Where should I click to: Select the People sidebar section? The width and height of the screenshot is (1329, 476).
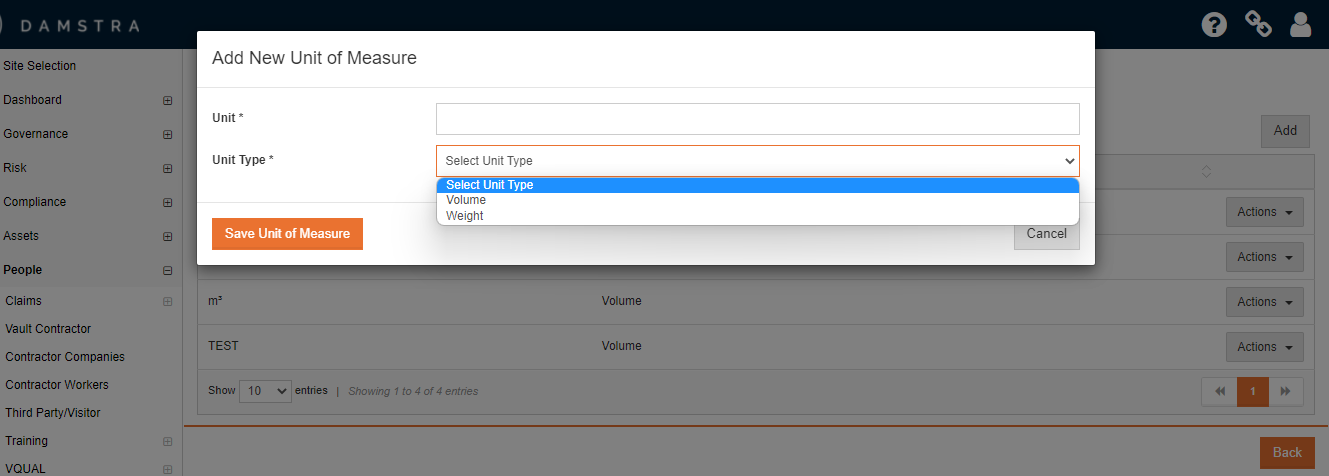[23, 270]
